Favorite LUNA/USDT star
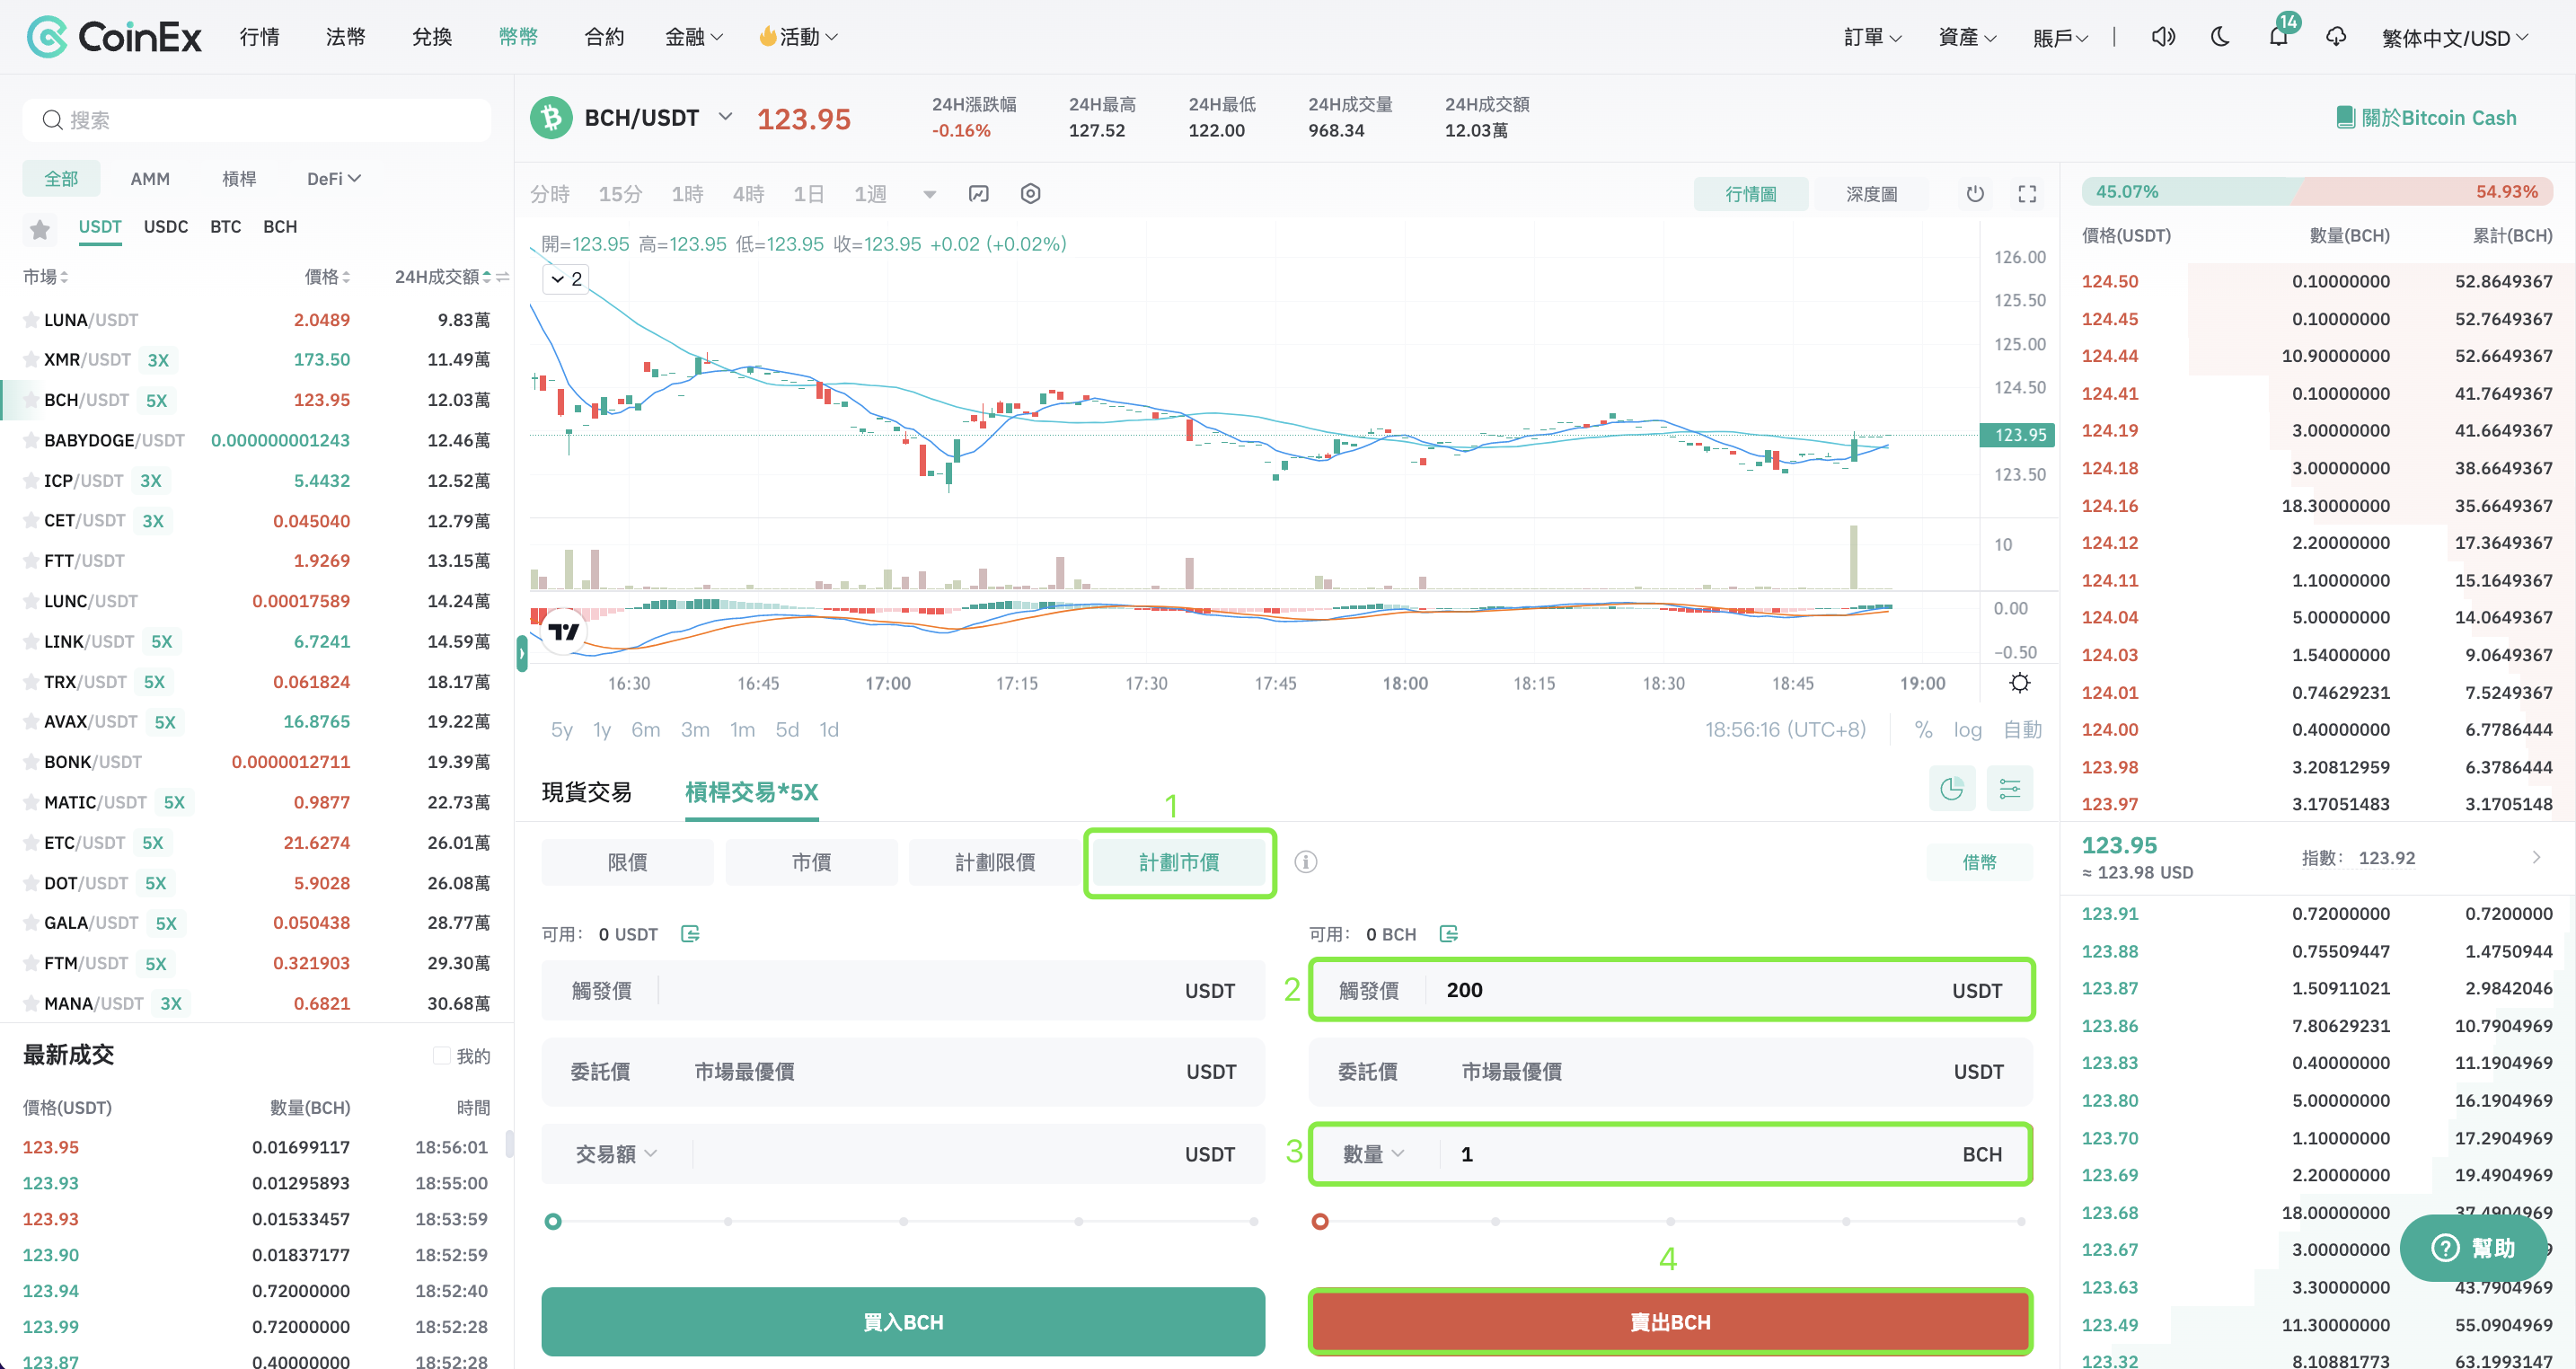Viewport: 2576px width, 1369px height. coord(31,320)
